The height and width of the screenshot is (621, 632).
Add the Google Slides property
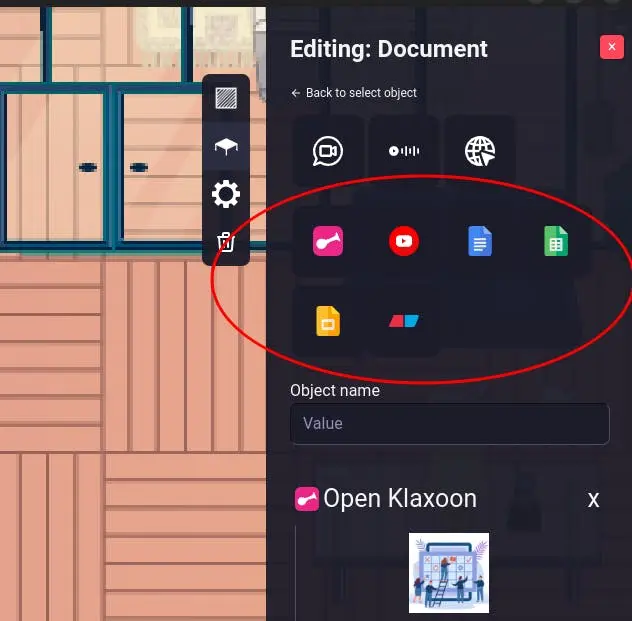point(328,321)
